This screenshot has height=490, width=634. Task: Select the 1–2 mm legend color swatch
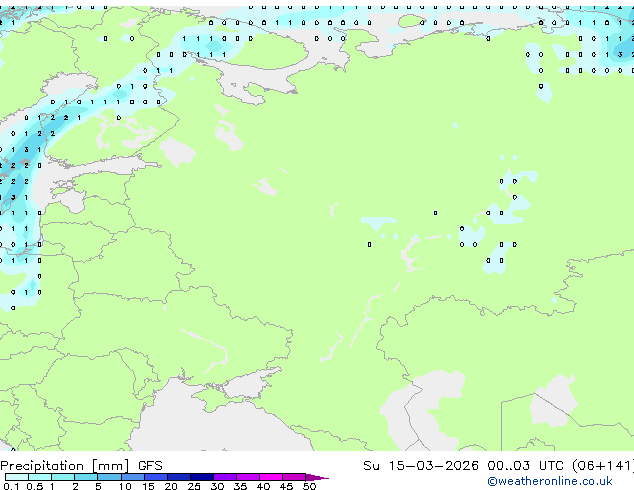(x=63, y=477)
